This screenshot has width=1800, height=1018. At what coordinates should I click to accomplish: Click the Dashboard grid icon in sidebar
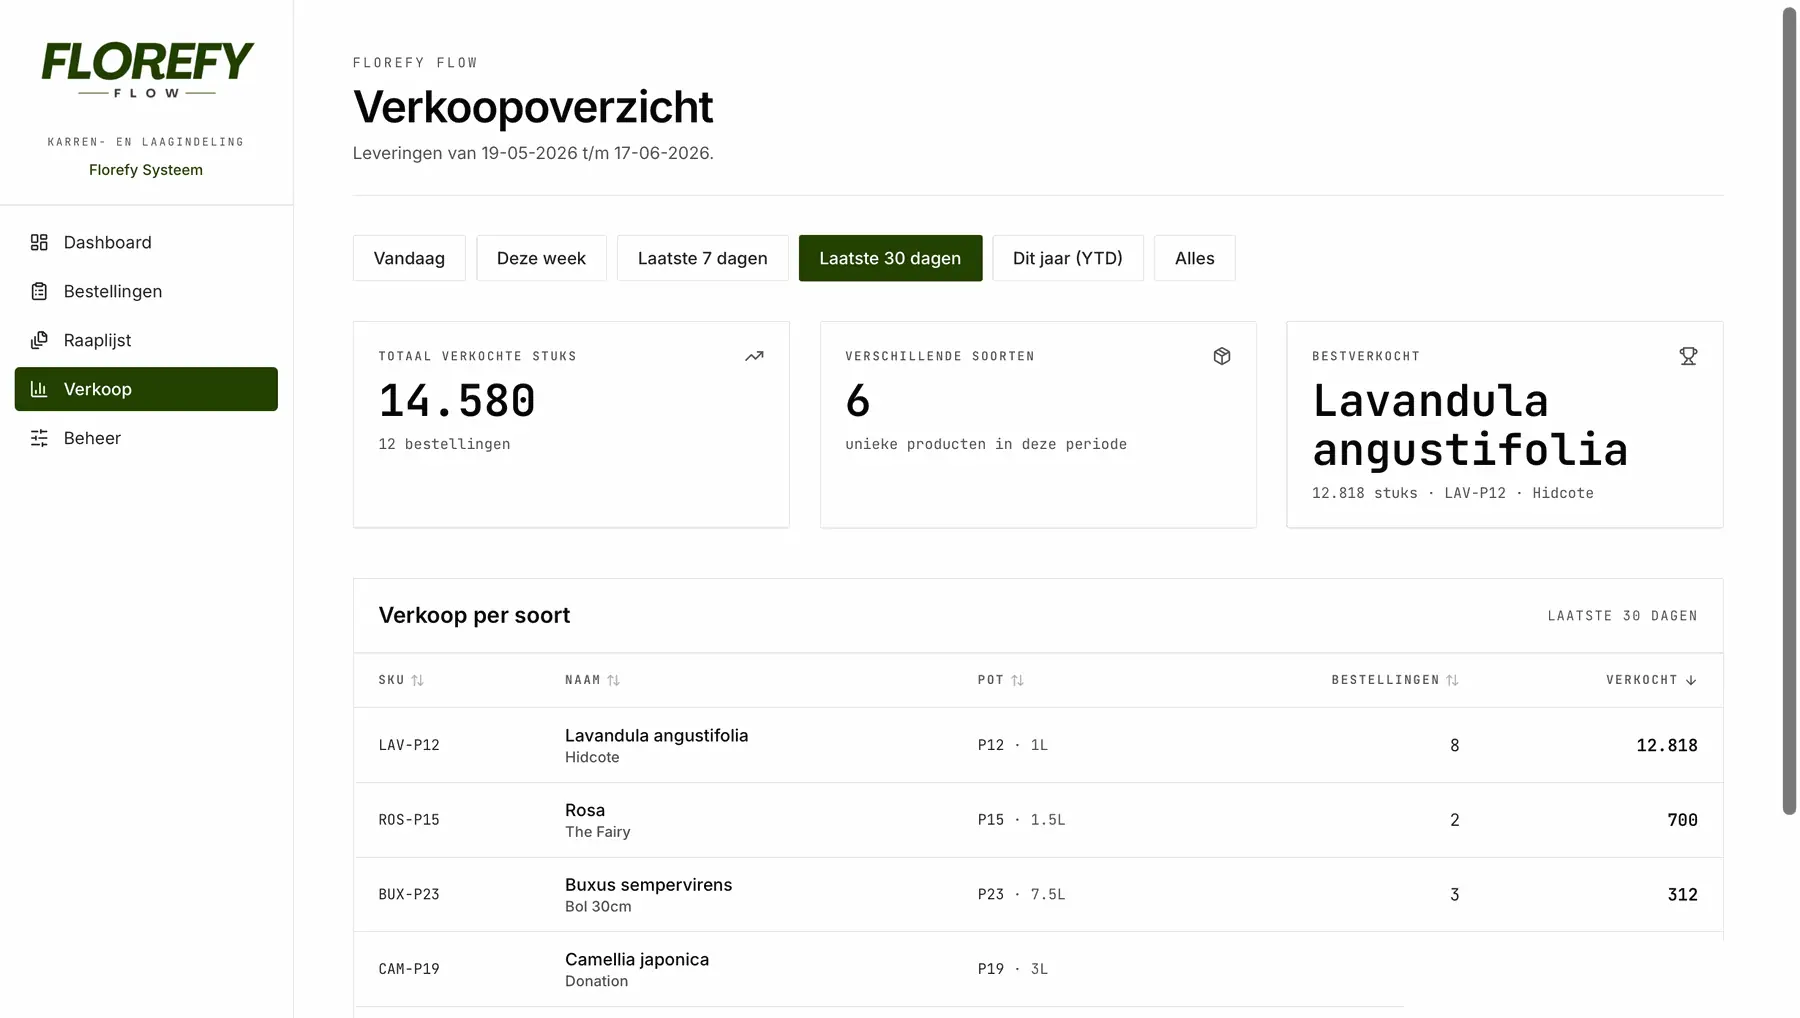39,242
